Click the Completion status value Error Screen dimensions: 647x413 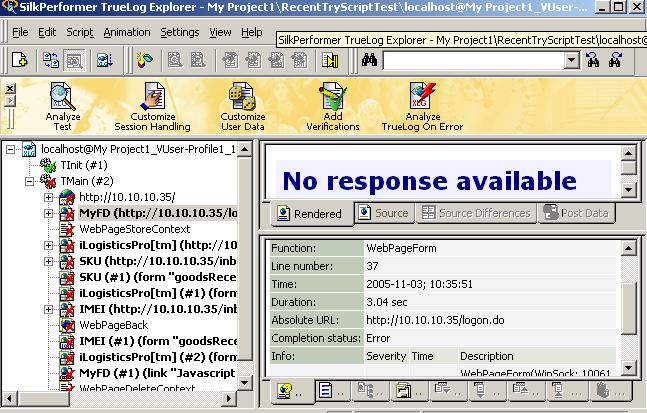378,338
